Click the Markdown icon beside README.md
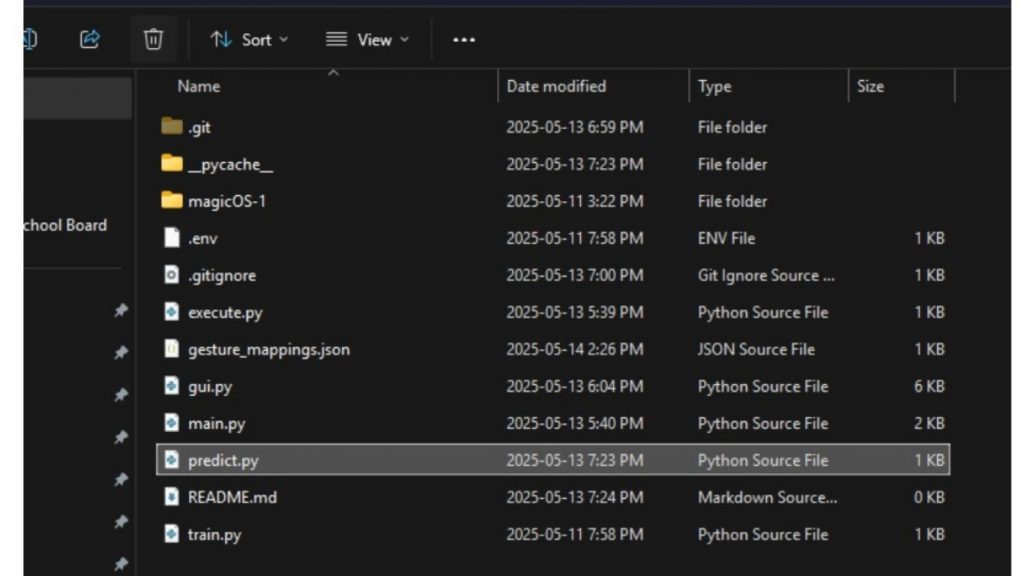 click(x=172, y=497)
